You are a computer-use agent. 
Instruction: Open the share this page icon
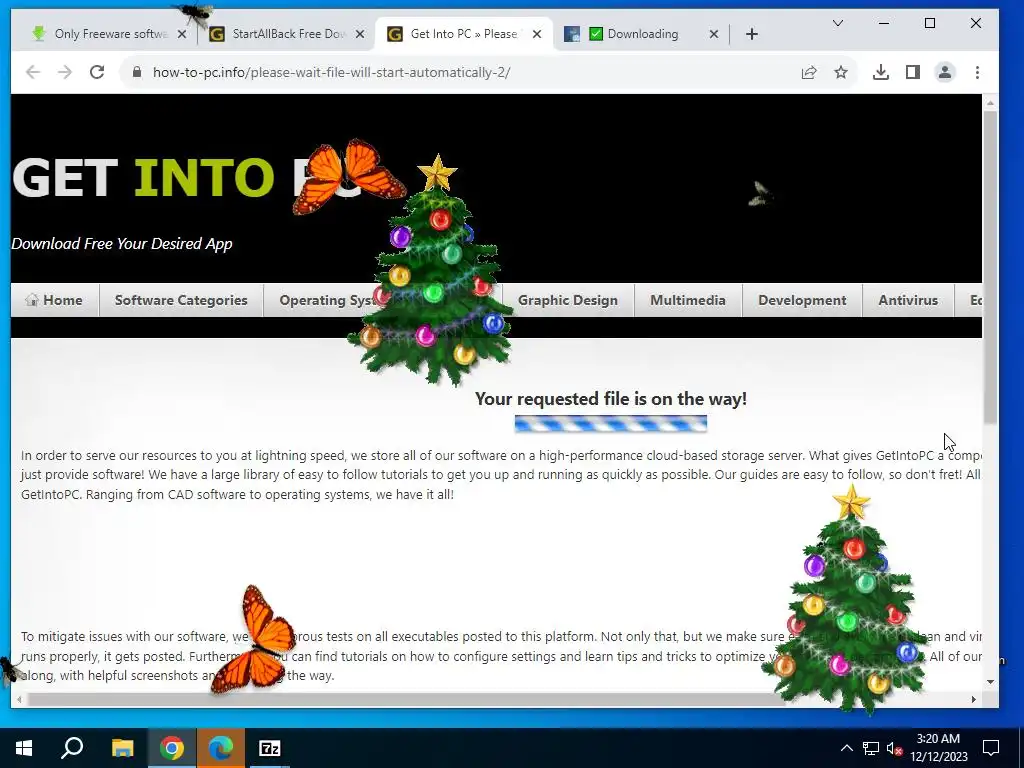(x=809, y=72)
